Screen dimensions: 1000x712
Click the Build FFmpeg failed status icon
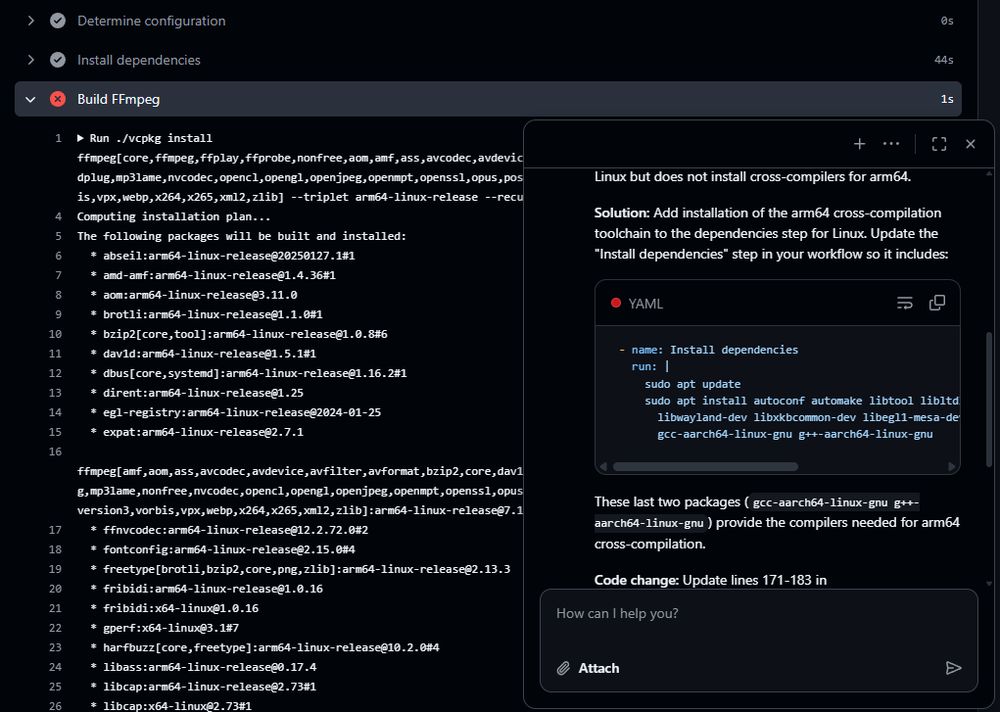click(x=57, y=99)
